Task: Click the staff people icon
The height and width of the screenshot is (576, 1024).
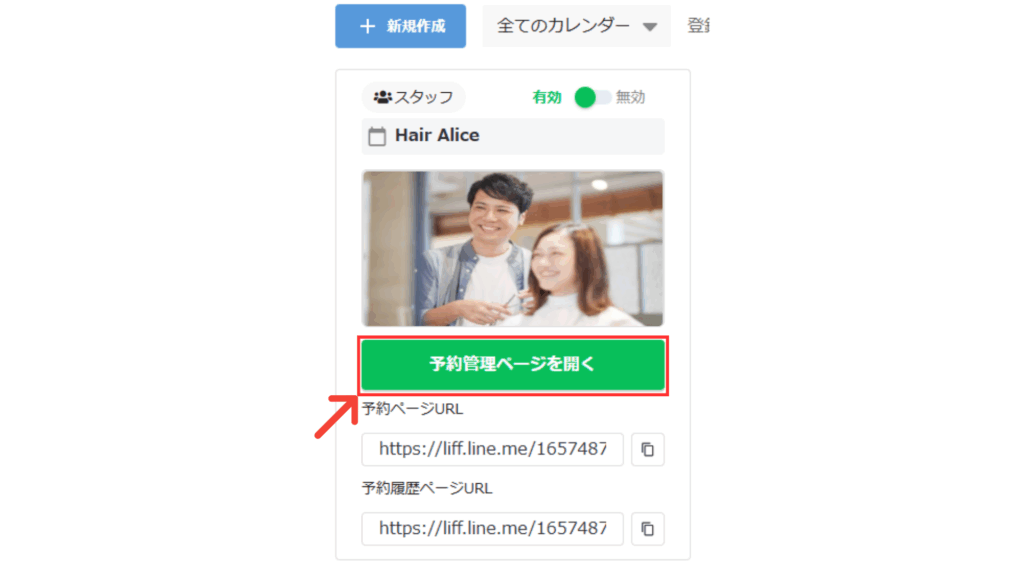Action: coord(382,97)
